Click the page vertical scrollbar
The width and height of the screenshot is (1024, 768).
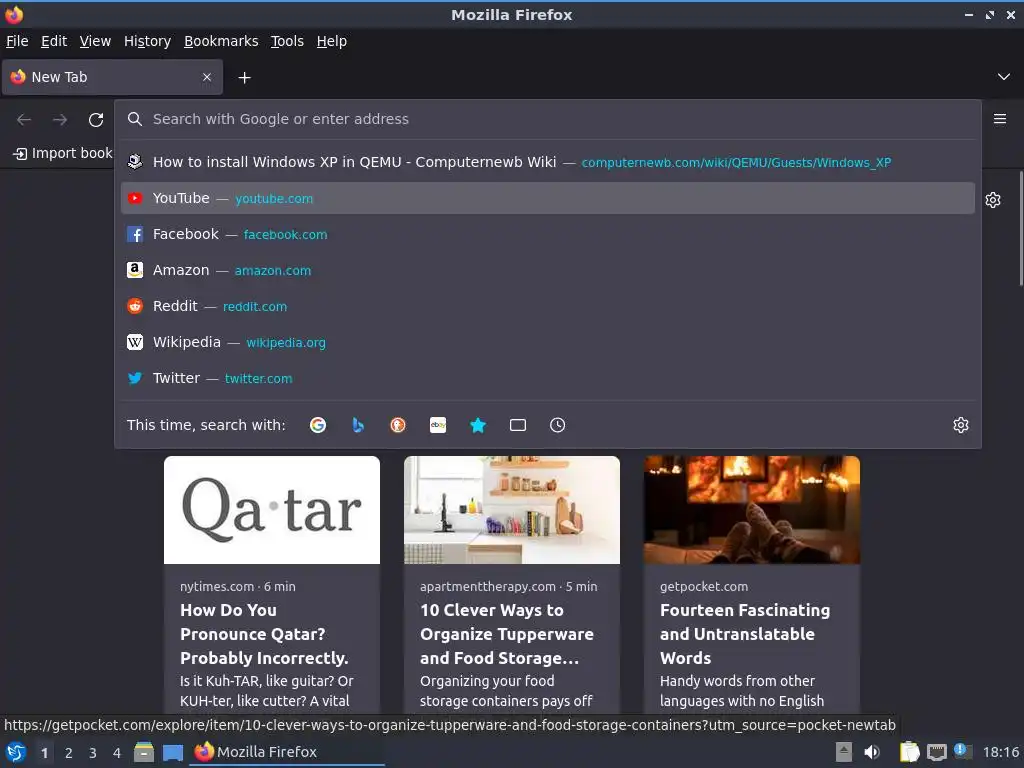pos(1021,229)
